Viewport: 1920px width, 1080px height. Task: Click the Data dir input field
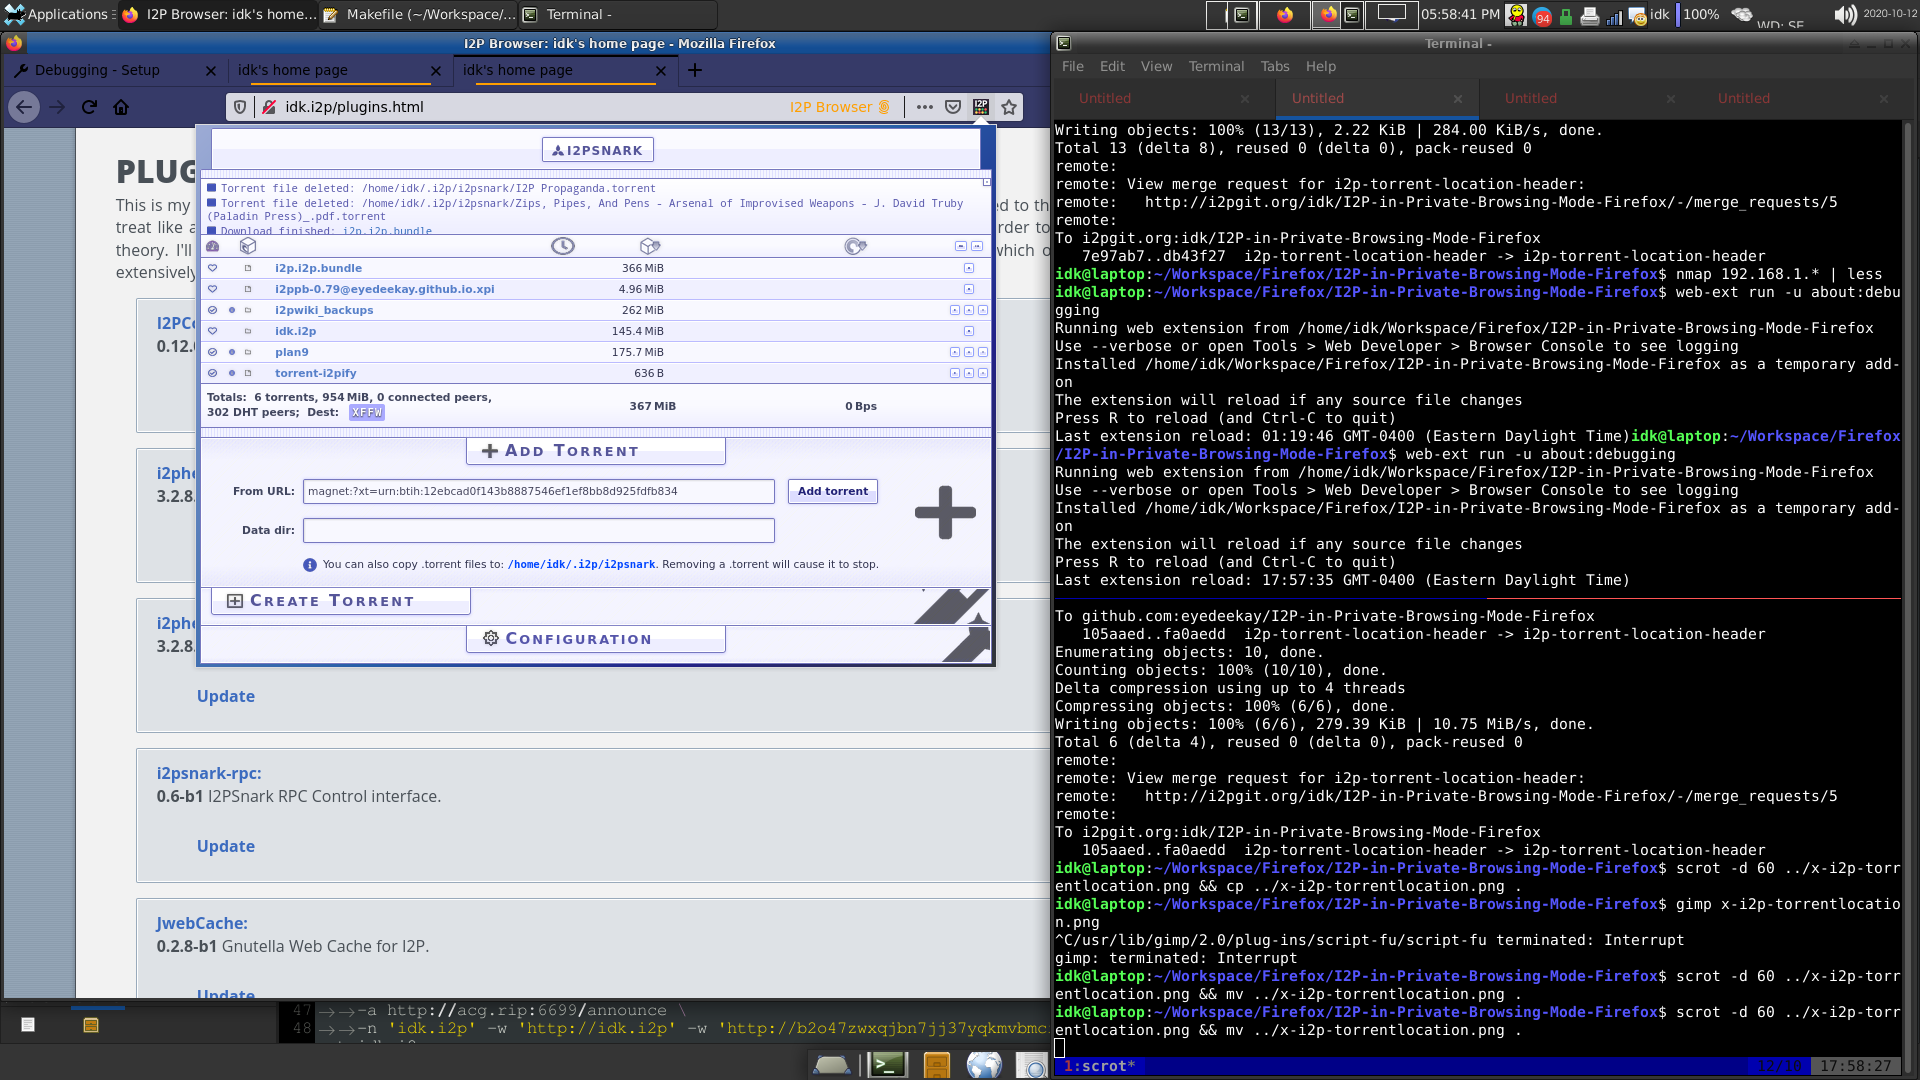point(538,530)
